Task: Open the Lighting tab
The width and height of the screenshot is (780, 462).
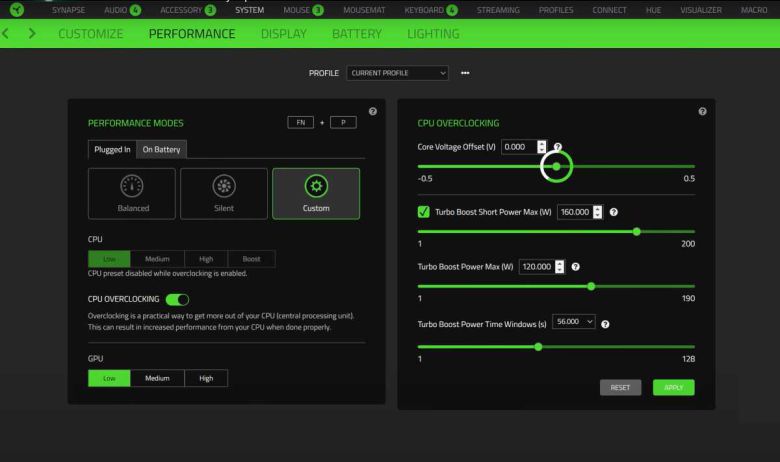Action: 433,34
